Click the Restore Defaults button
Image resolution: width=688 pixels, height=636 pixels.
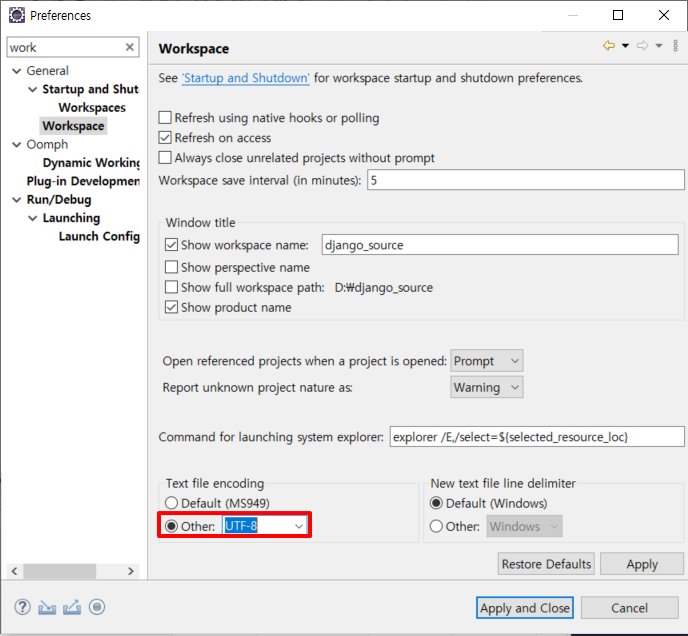point(546,564)
